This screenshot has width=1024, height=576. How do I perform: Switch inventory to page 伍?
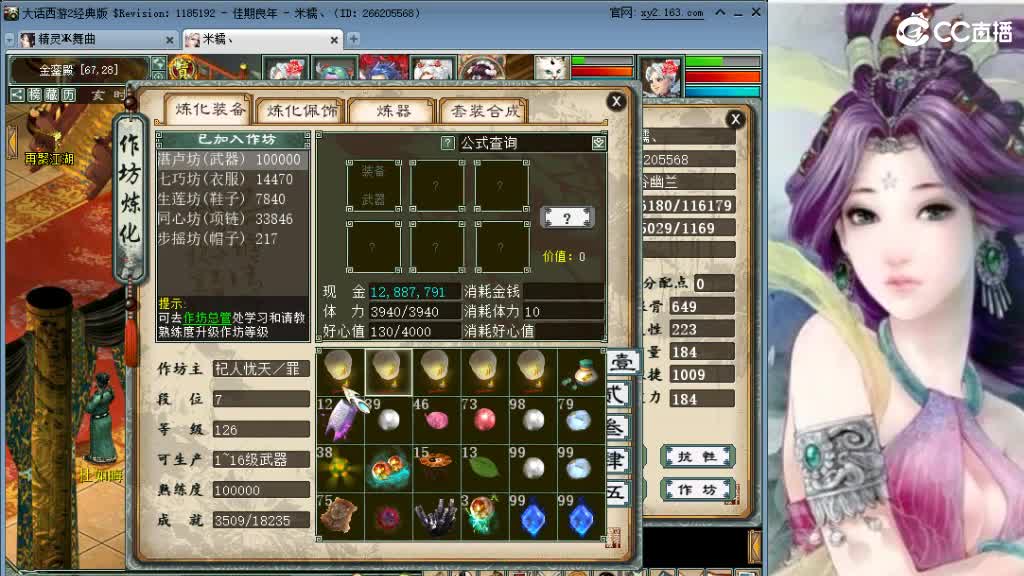click(x=618, y=493)
